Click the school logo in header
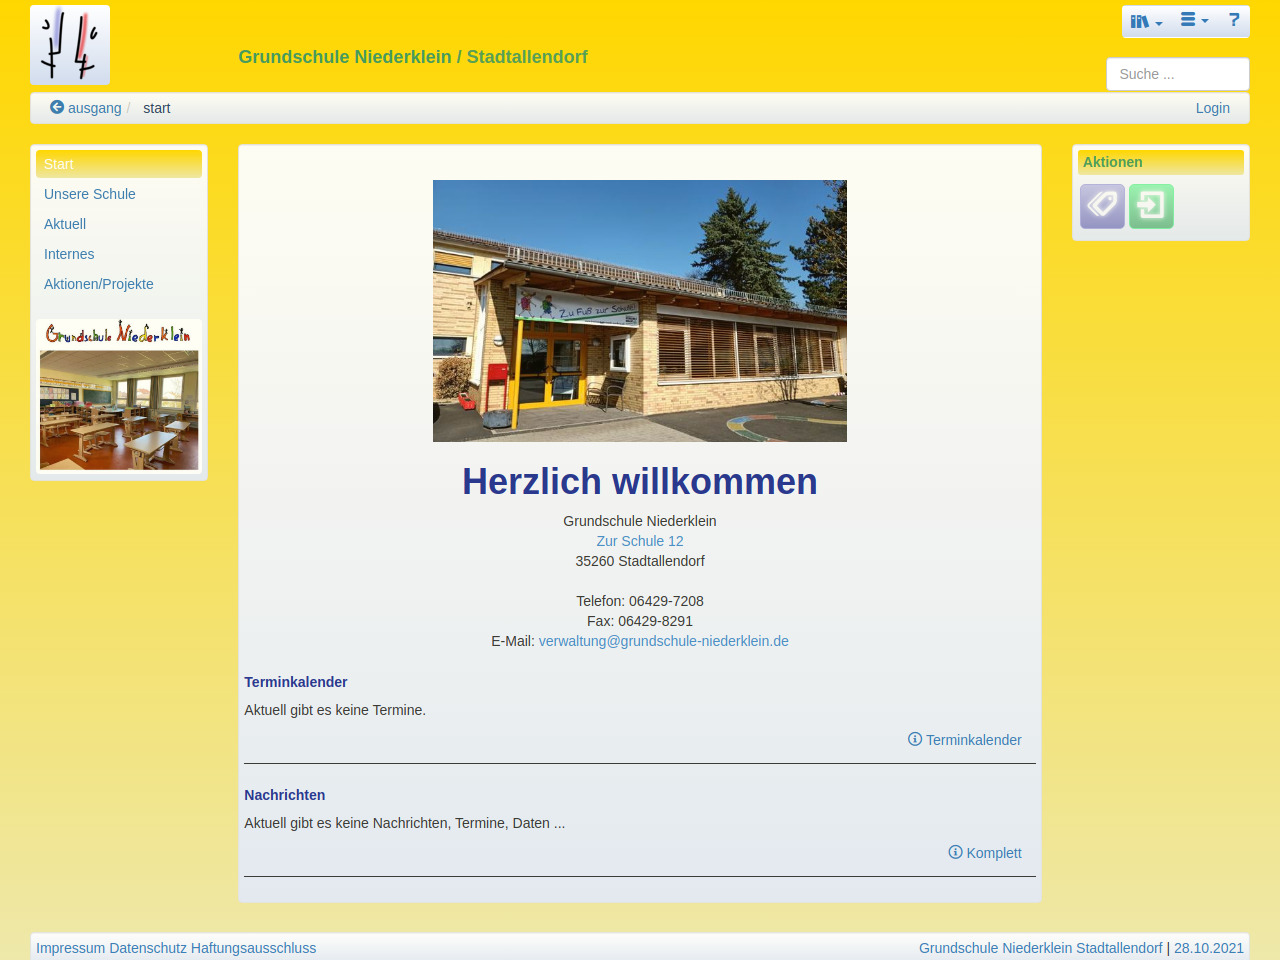 pyautogui.click(x=70, y=45)
